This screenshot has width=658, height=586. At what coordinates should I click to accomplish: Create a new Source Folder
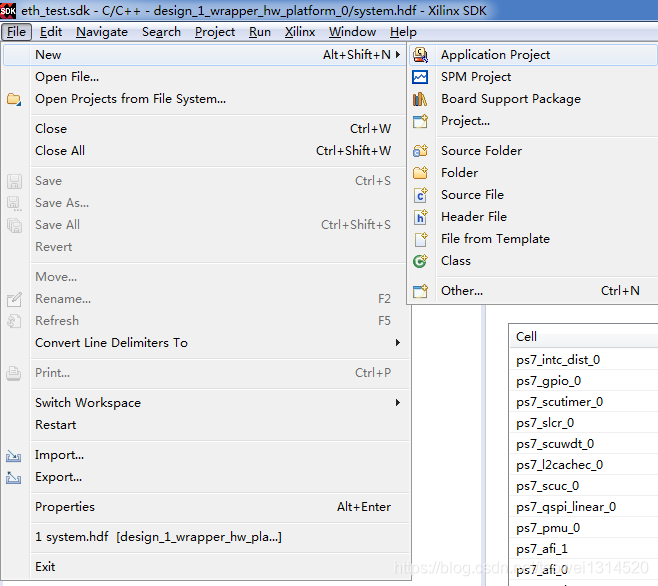point(533,151)
